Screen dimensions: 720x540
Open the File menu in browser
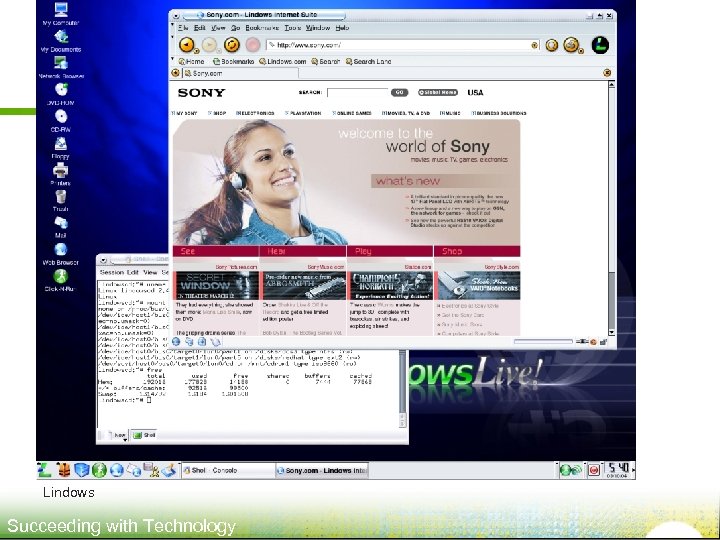point(183,28)
